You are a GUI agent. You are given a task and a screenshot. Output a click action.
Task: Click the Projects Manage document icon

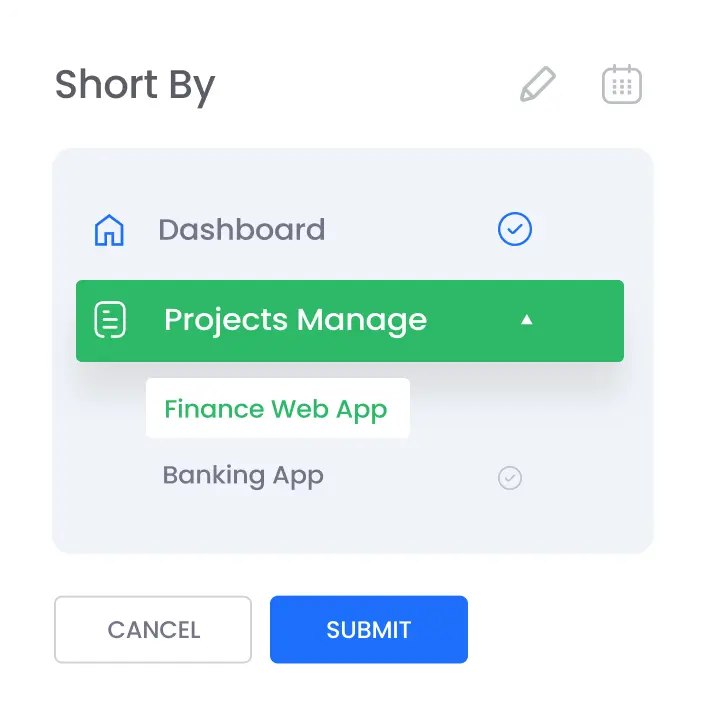110,320
